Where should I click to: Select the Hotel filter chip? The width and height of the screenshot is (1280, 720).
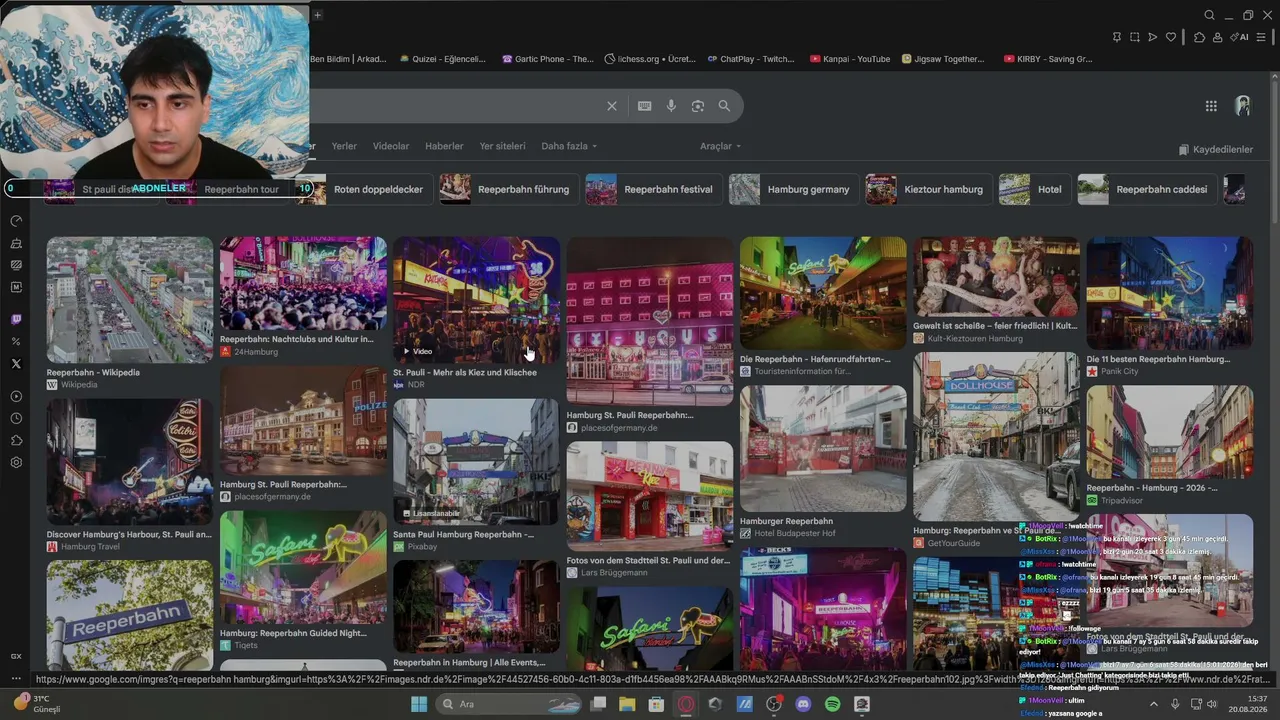click(1033, 189)
